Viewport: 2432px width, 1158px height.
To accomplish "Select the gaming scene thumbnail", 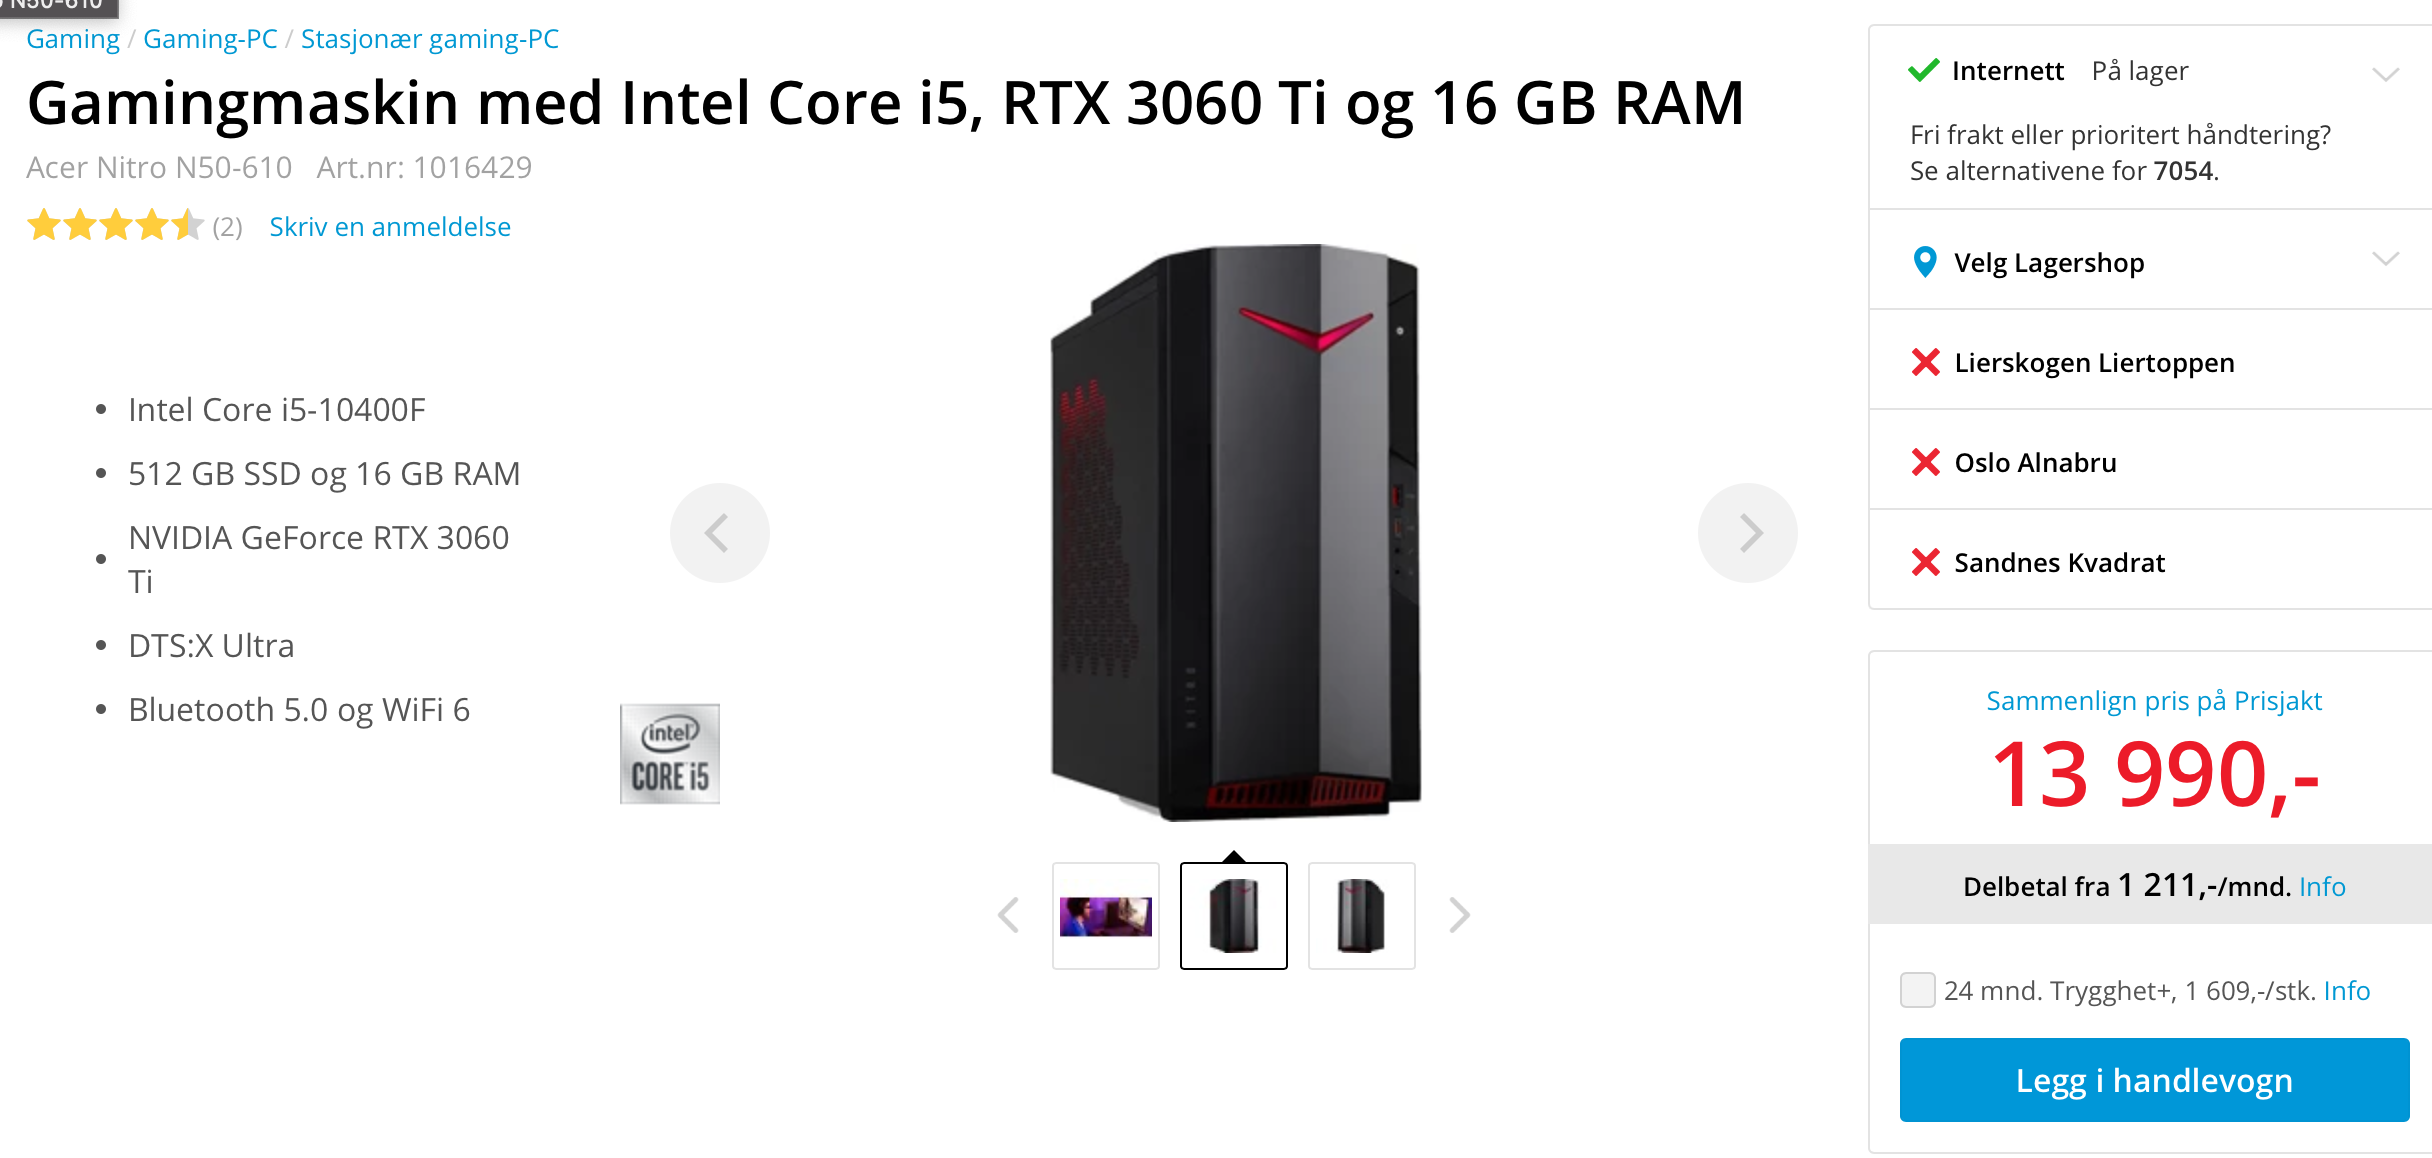I will pyautogui.click(x=1105, y=916).
